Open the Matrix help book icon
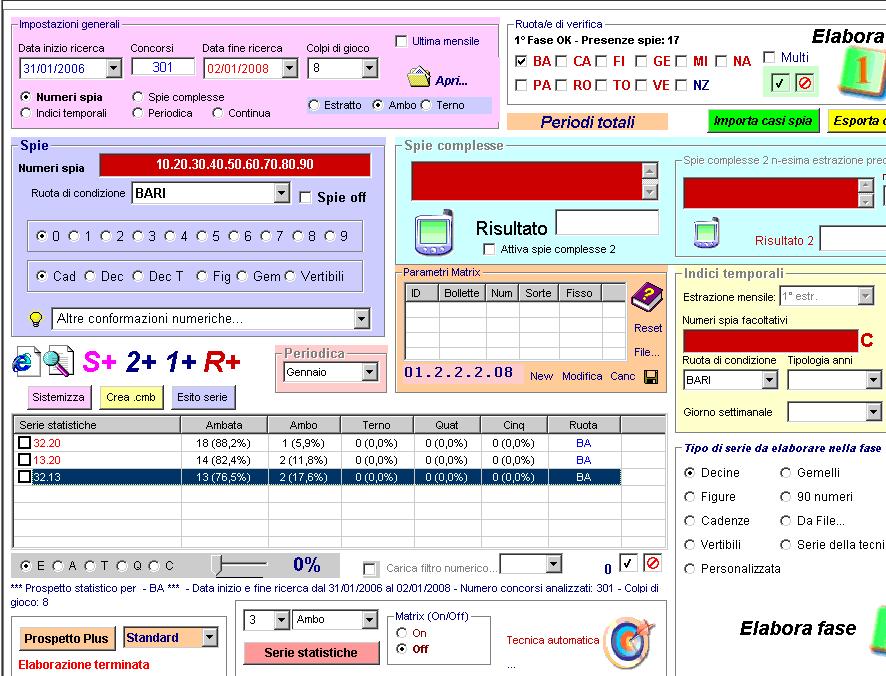 pos(647,297)
